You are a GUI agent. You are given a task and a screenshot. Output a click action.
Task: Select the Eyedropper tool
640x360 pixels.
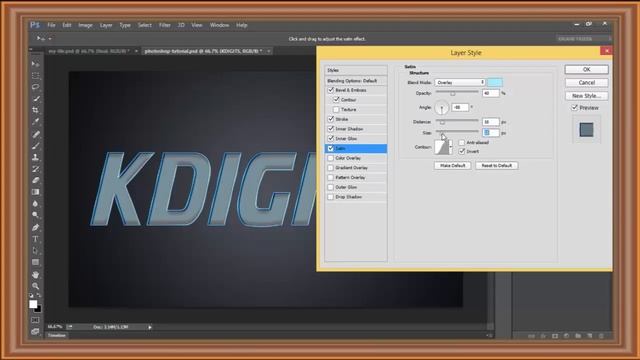[x=36, y=122]
